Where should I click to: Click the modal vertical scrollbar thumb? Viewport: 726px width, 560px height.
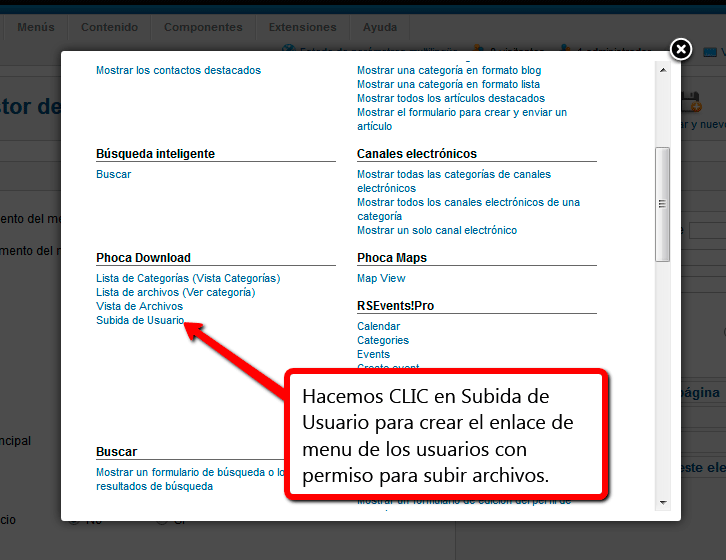click(663, 204)
